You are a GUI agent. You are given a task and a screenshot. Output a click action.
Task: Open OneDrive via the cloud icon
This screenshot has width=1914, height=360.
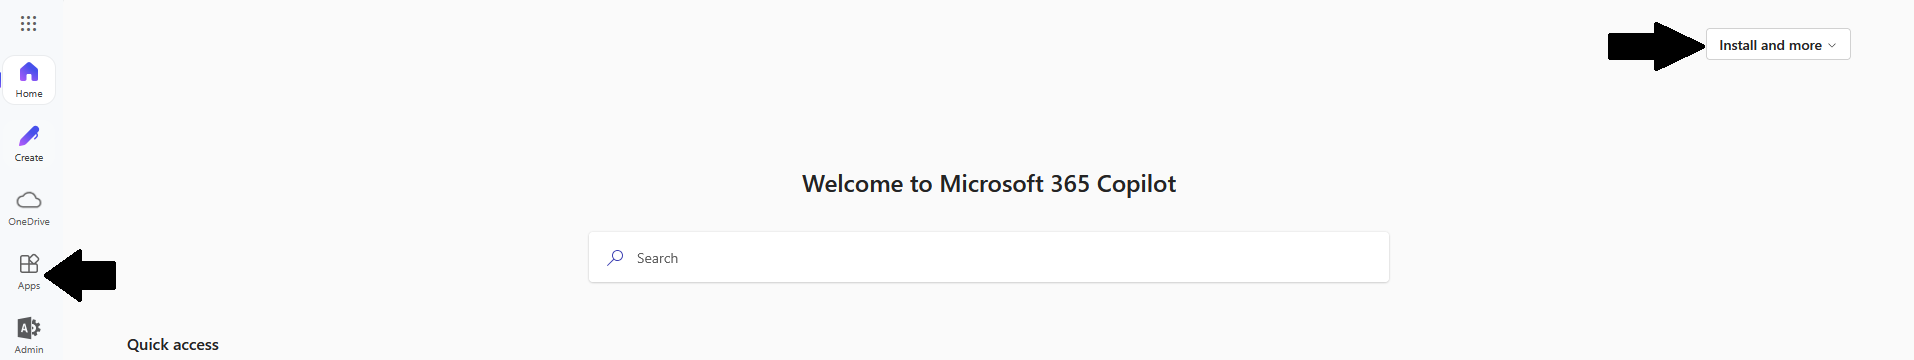(29, 200)
